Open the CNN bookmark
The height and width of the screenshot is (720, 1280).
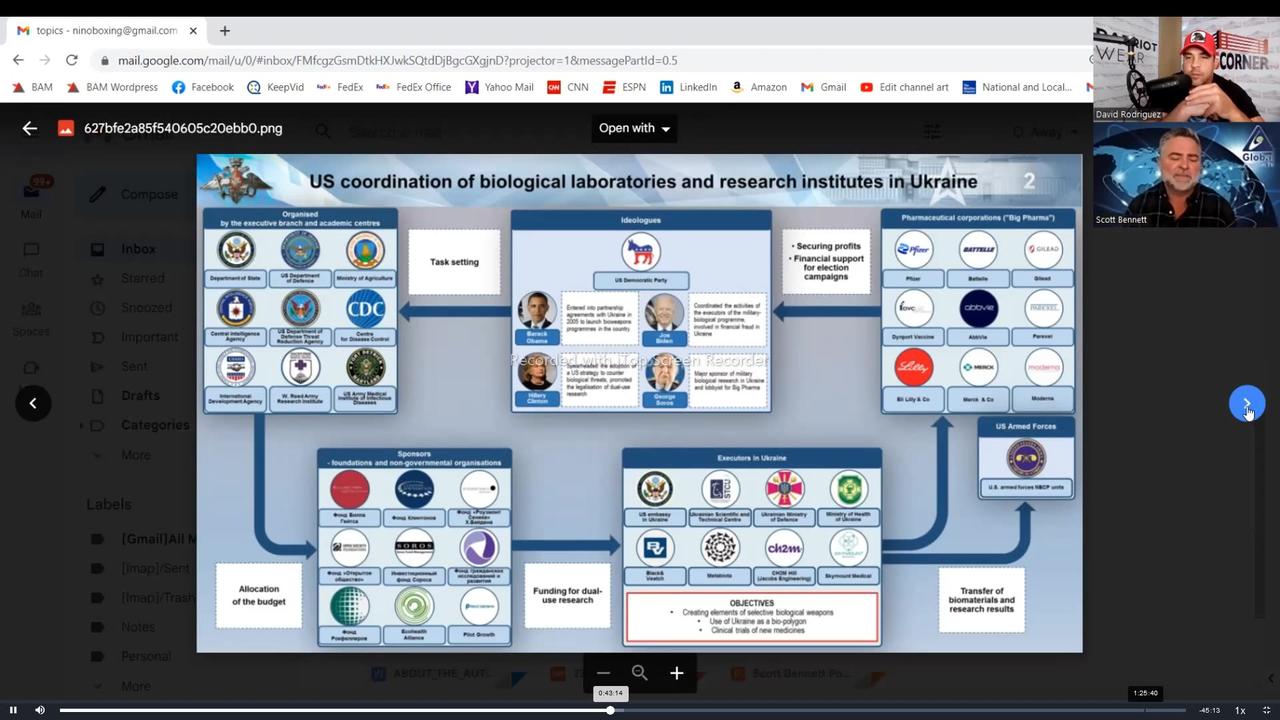(567, 87)
